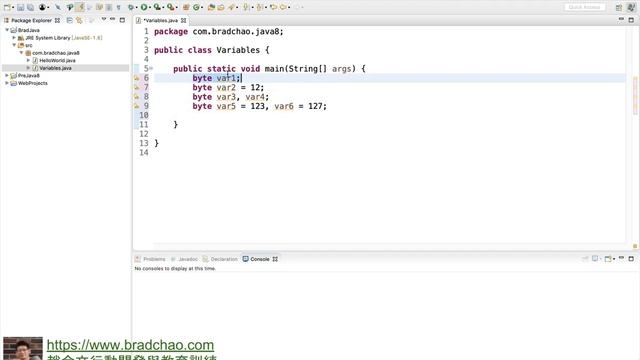This screenshot has height=360, width=640.
Task: Collapse the main method fold at line 5
Action: coord(151,69)
